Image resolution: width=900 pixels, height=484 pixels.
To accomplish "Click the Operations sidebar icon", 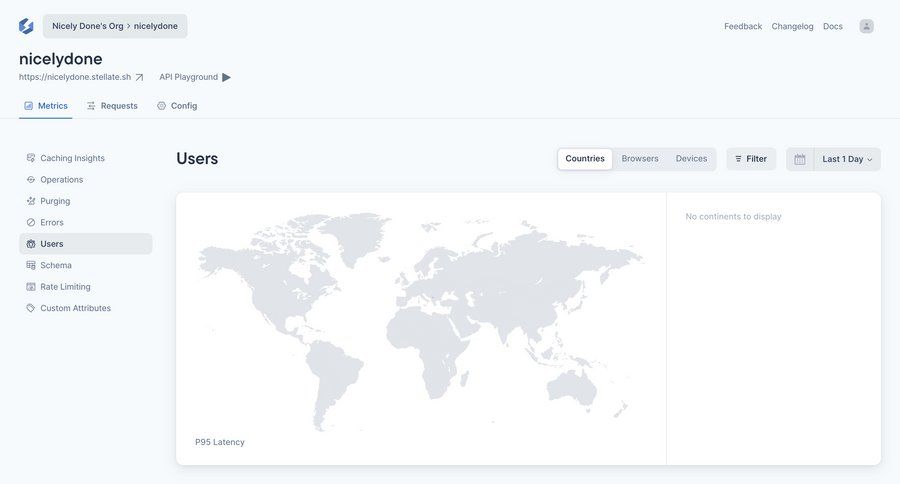I will point(31,180).
